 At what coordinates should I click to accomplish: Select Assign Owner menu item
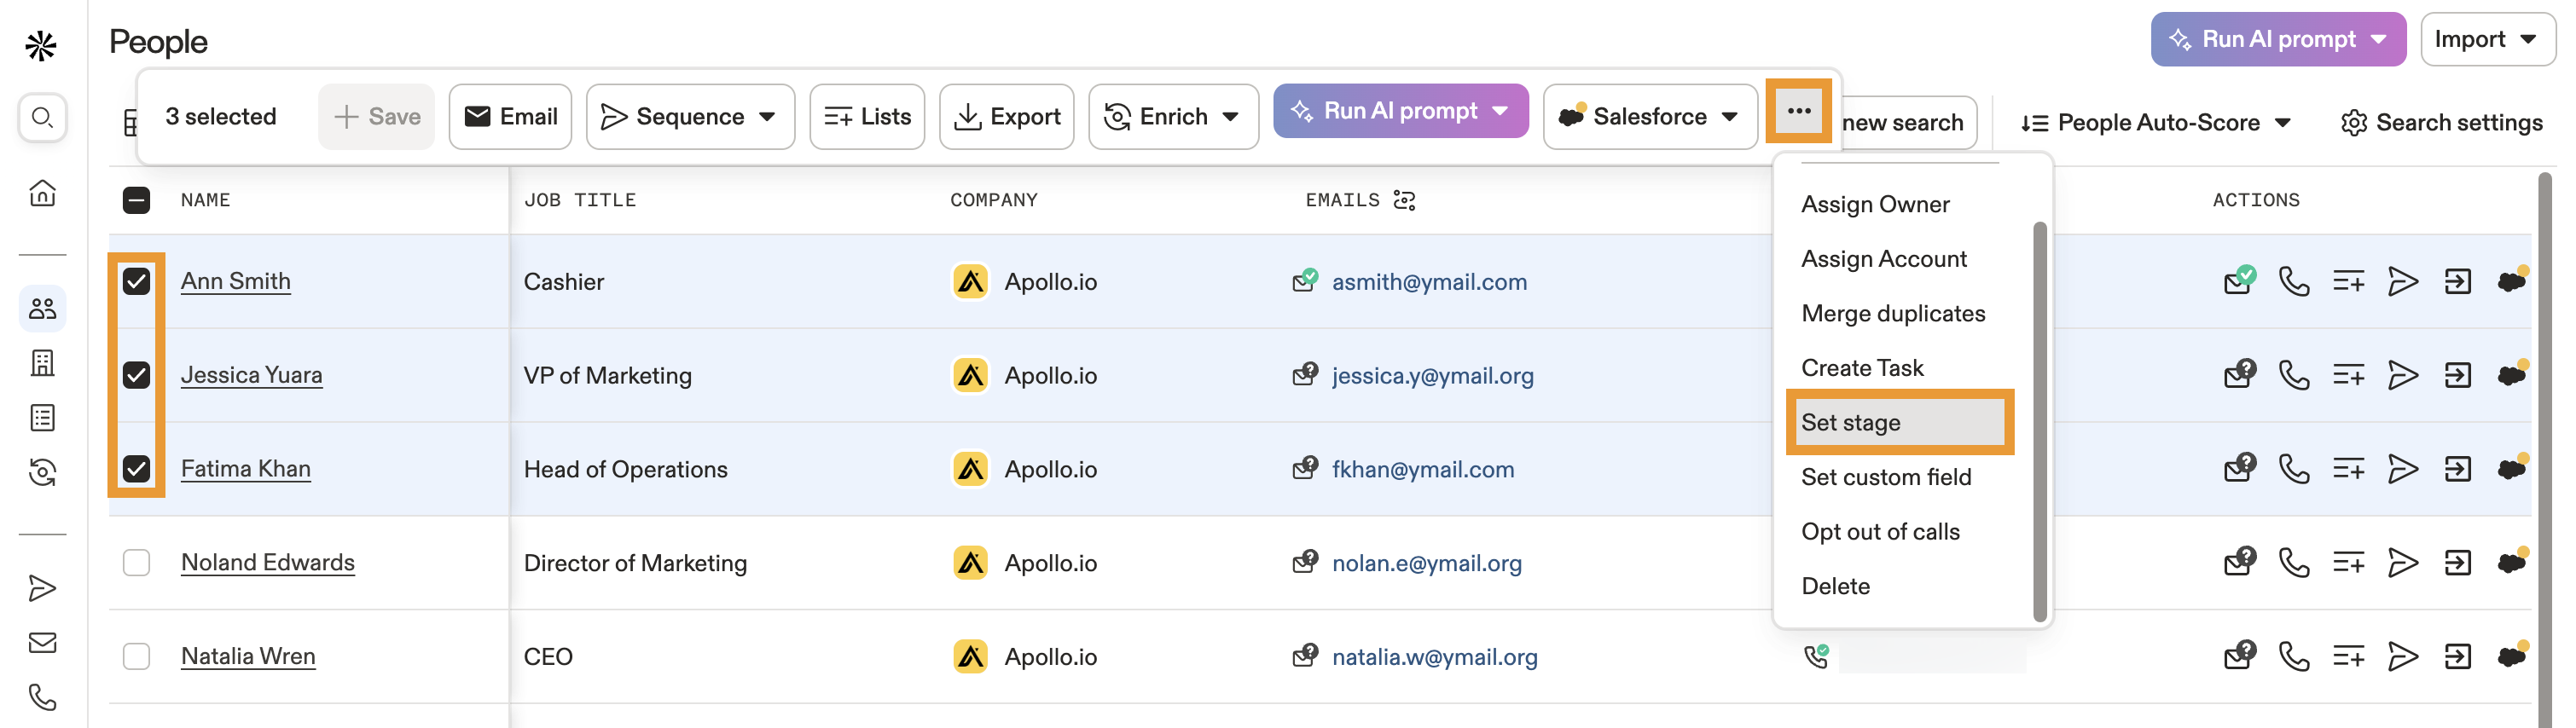[x=1875, y=204]
